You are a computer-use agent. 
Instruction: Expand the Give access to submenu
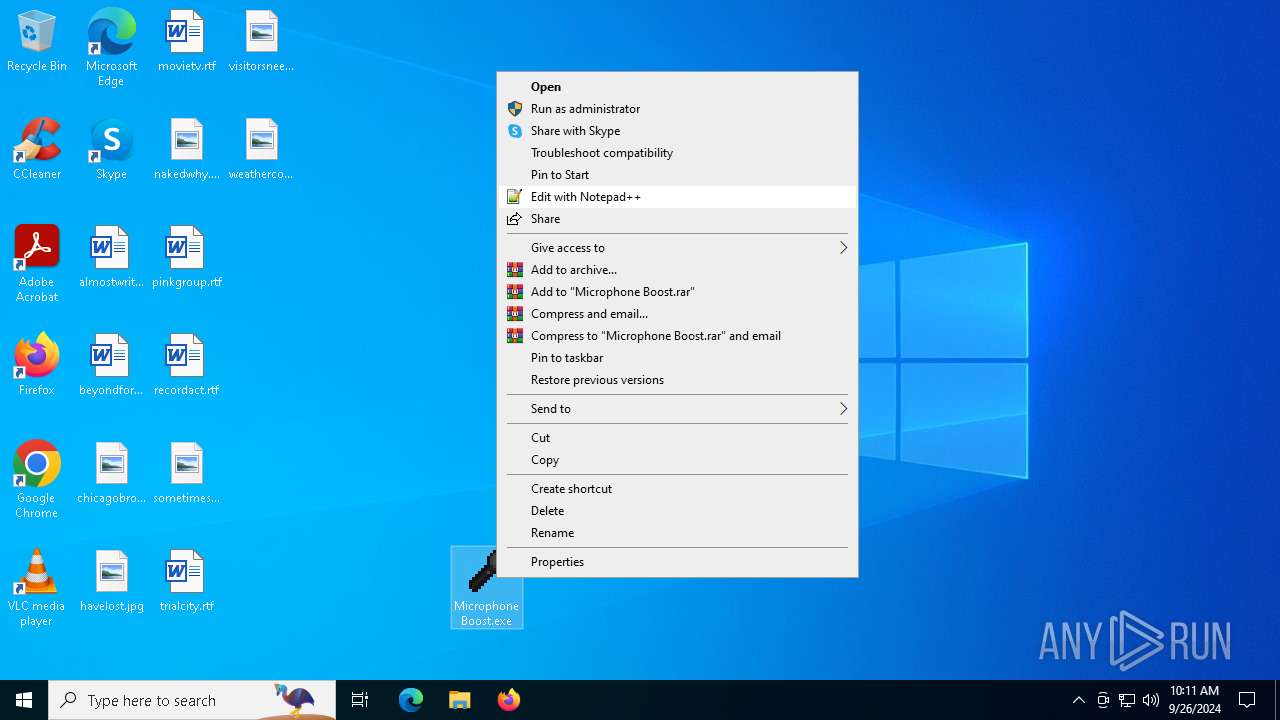coord(677,248)
